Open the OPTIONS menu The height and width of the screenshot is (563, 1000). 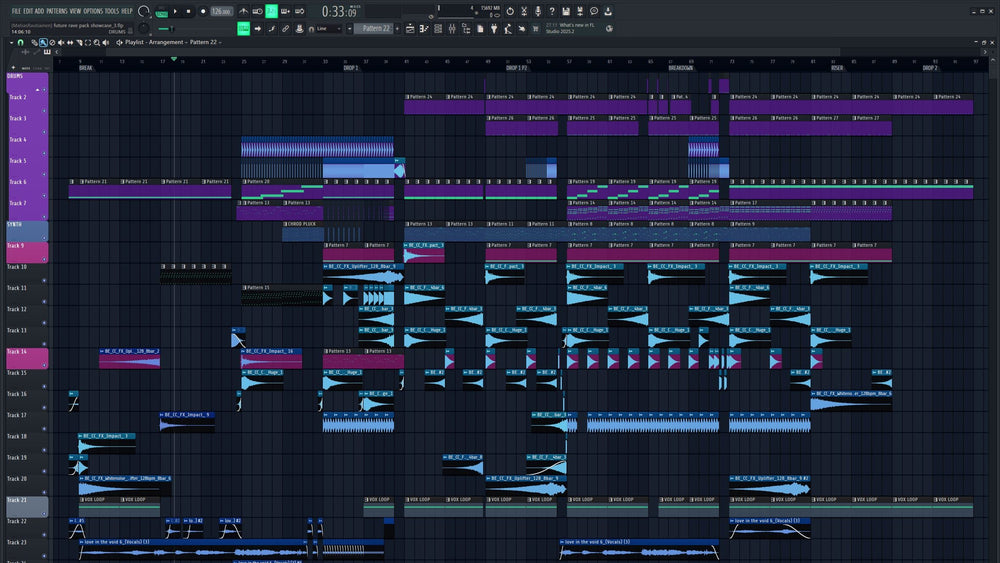[x=95, y=11]
